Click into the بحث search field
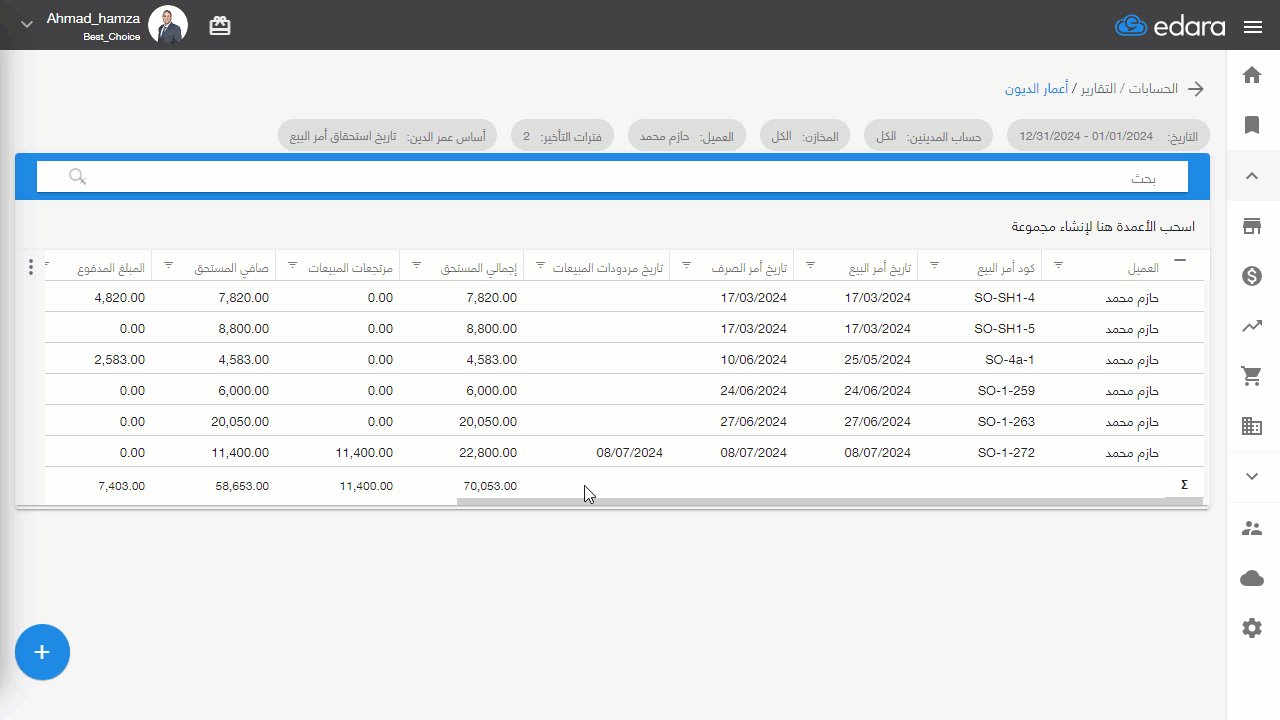The image size is (1280, 720). click(612, 177)
